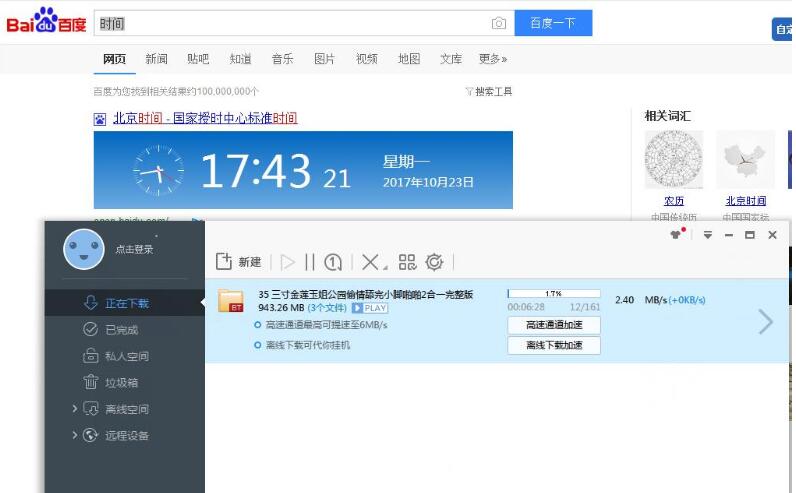Click the 北京时间 map thumbnail image
Screen dimensions: 796x493
coord(745,159)
